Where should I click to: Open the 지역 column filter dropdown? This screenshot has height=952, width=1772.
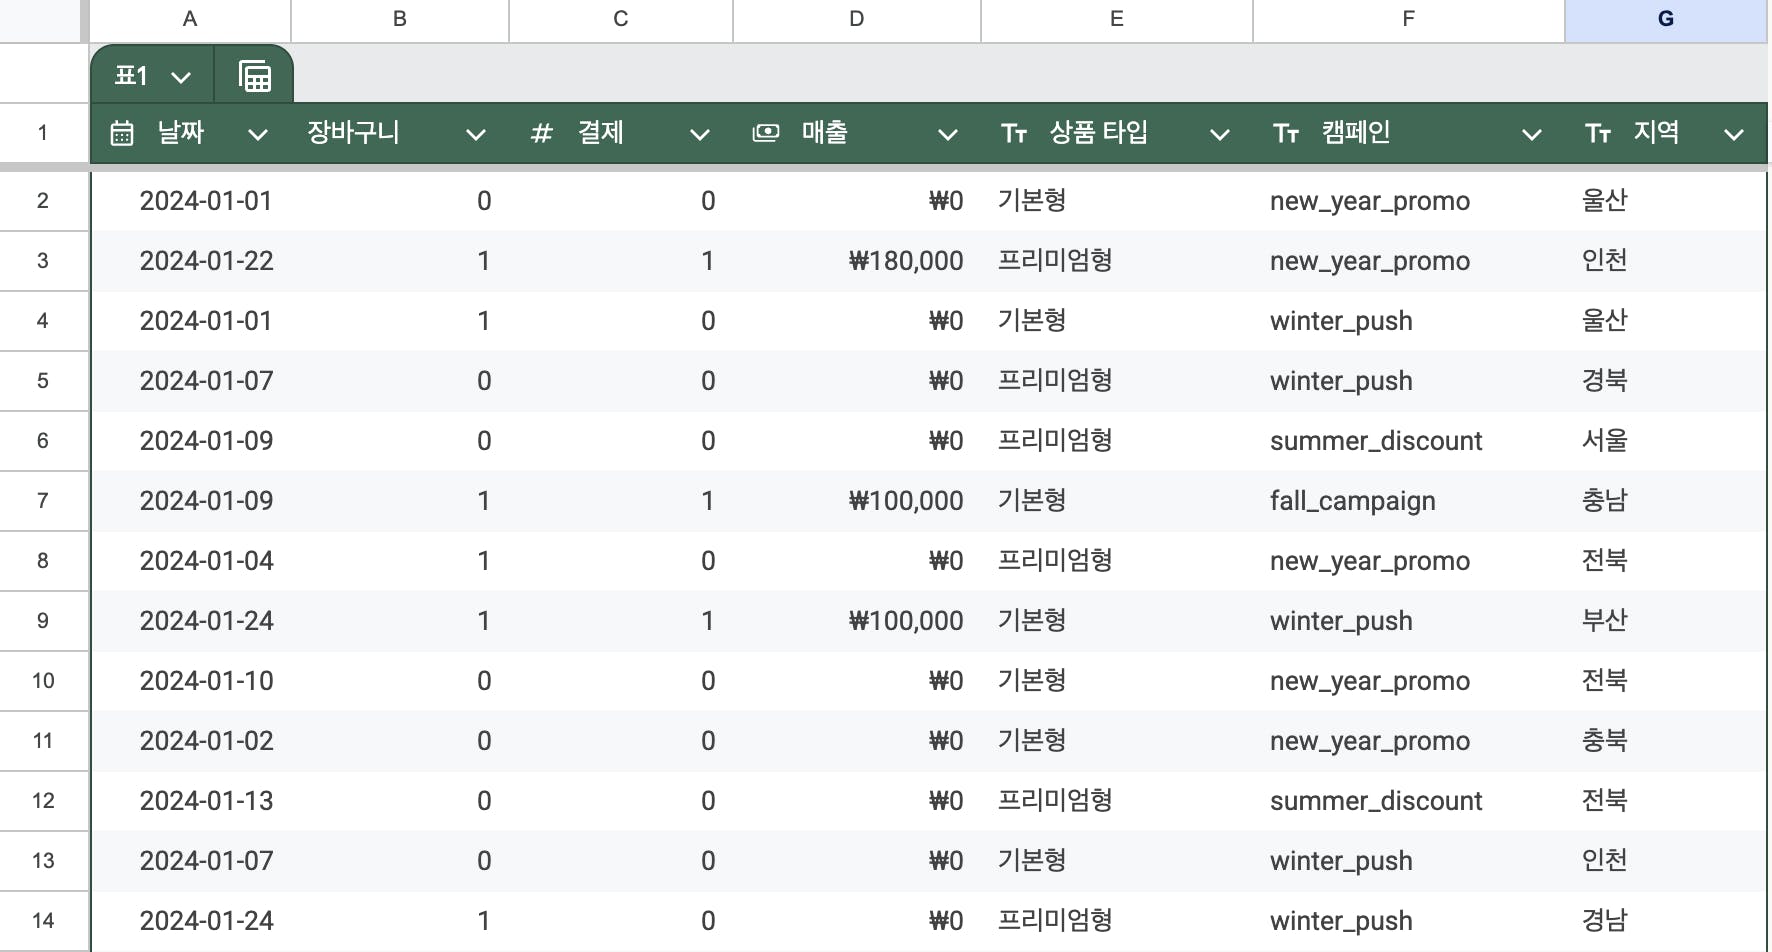(1734, 134)
